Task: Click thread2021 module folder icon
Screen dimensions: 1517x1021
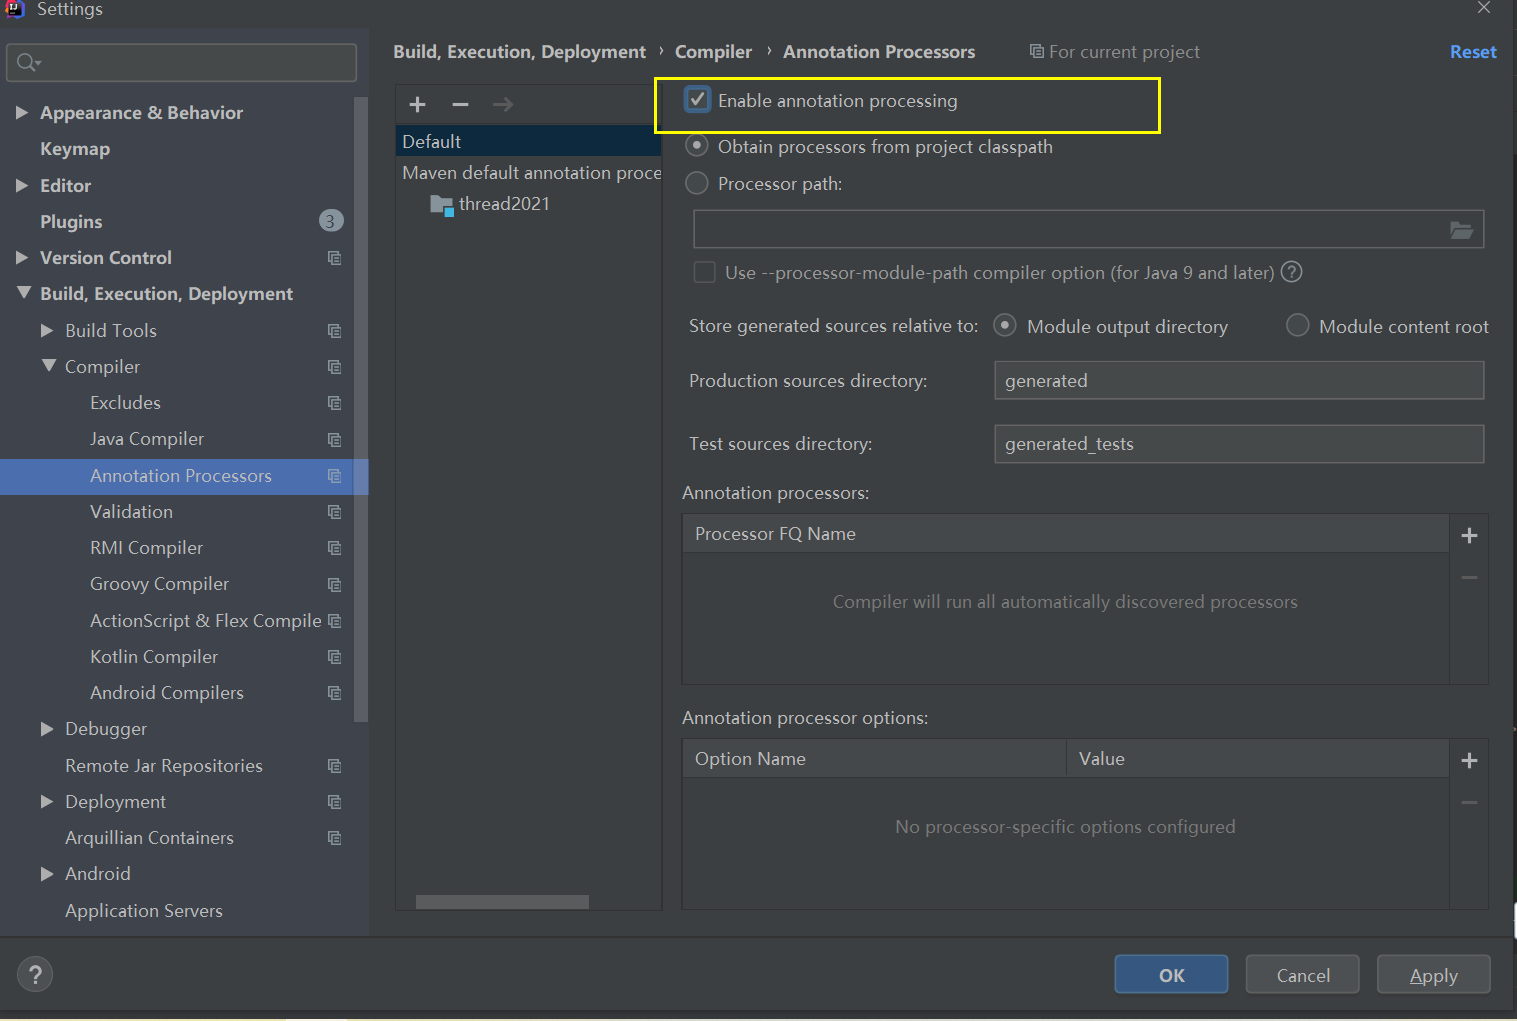Action: coord(442,205)
